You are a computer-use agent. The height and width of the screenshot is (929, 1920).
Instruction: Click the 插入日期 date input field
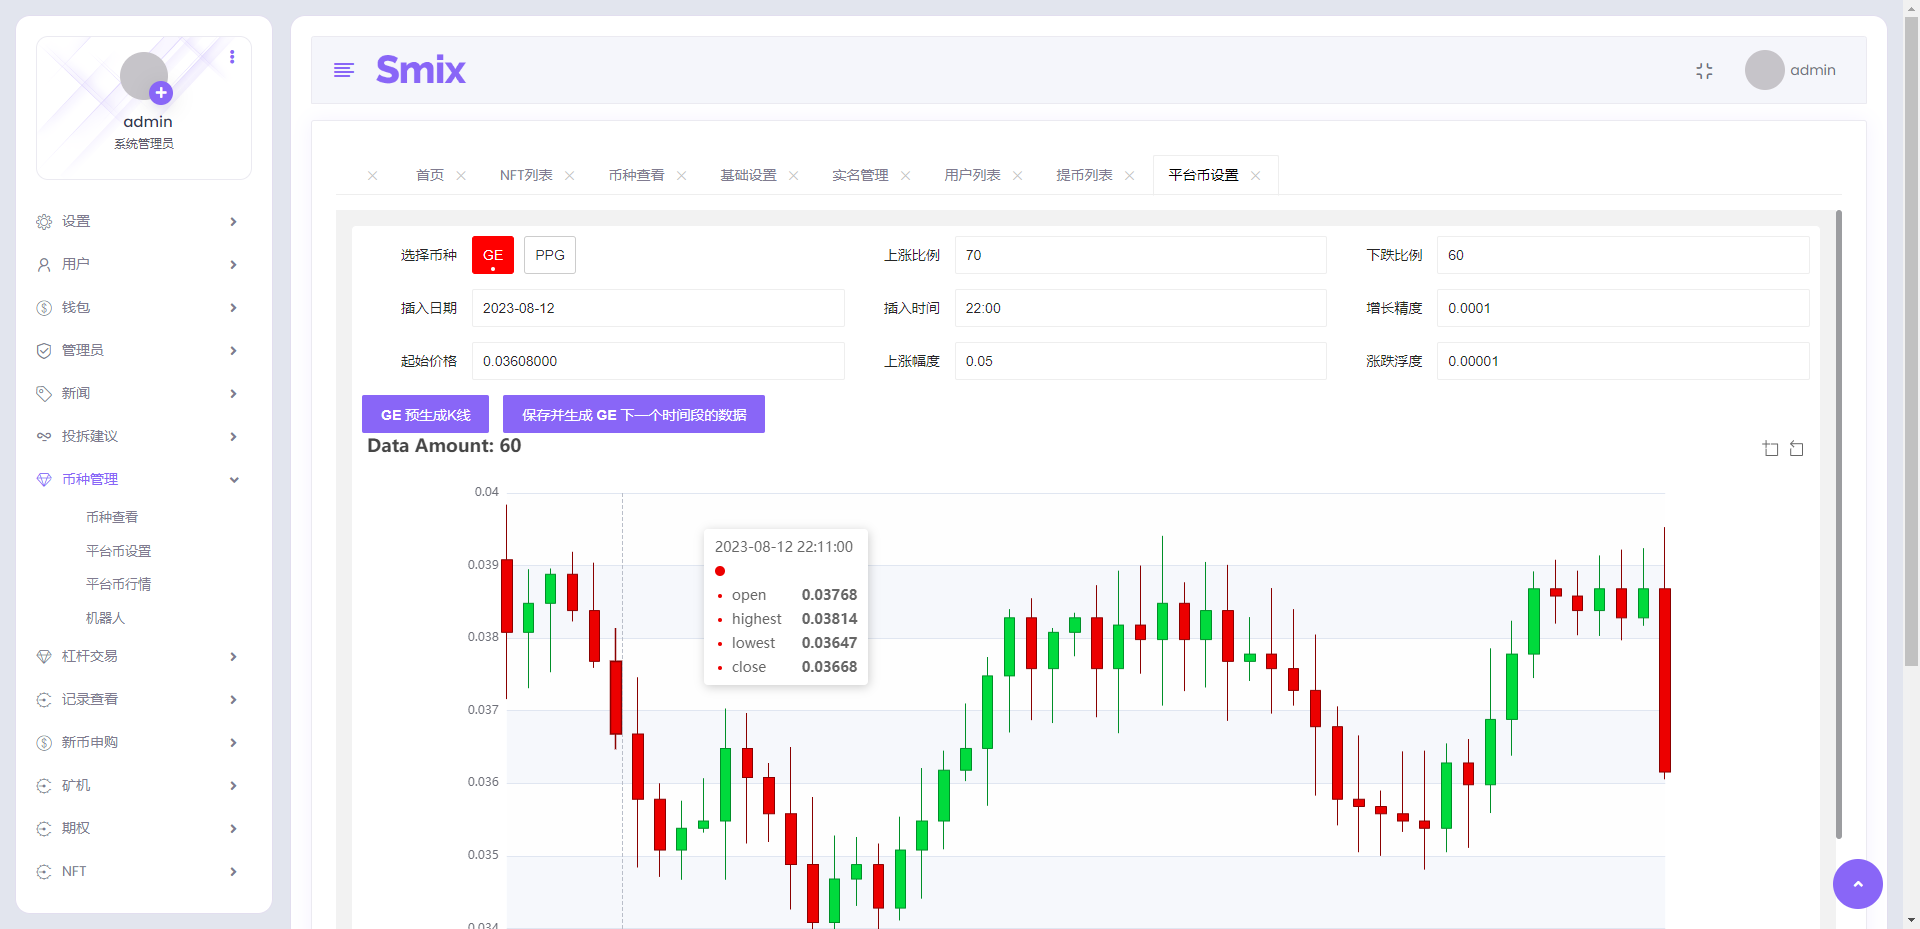(x=657, y=308)
